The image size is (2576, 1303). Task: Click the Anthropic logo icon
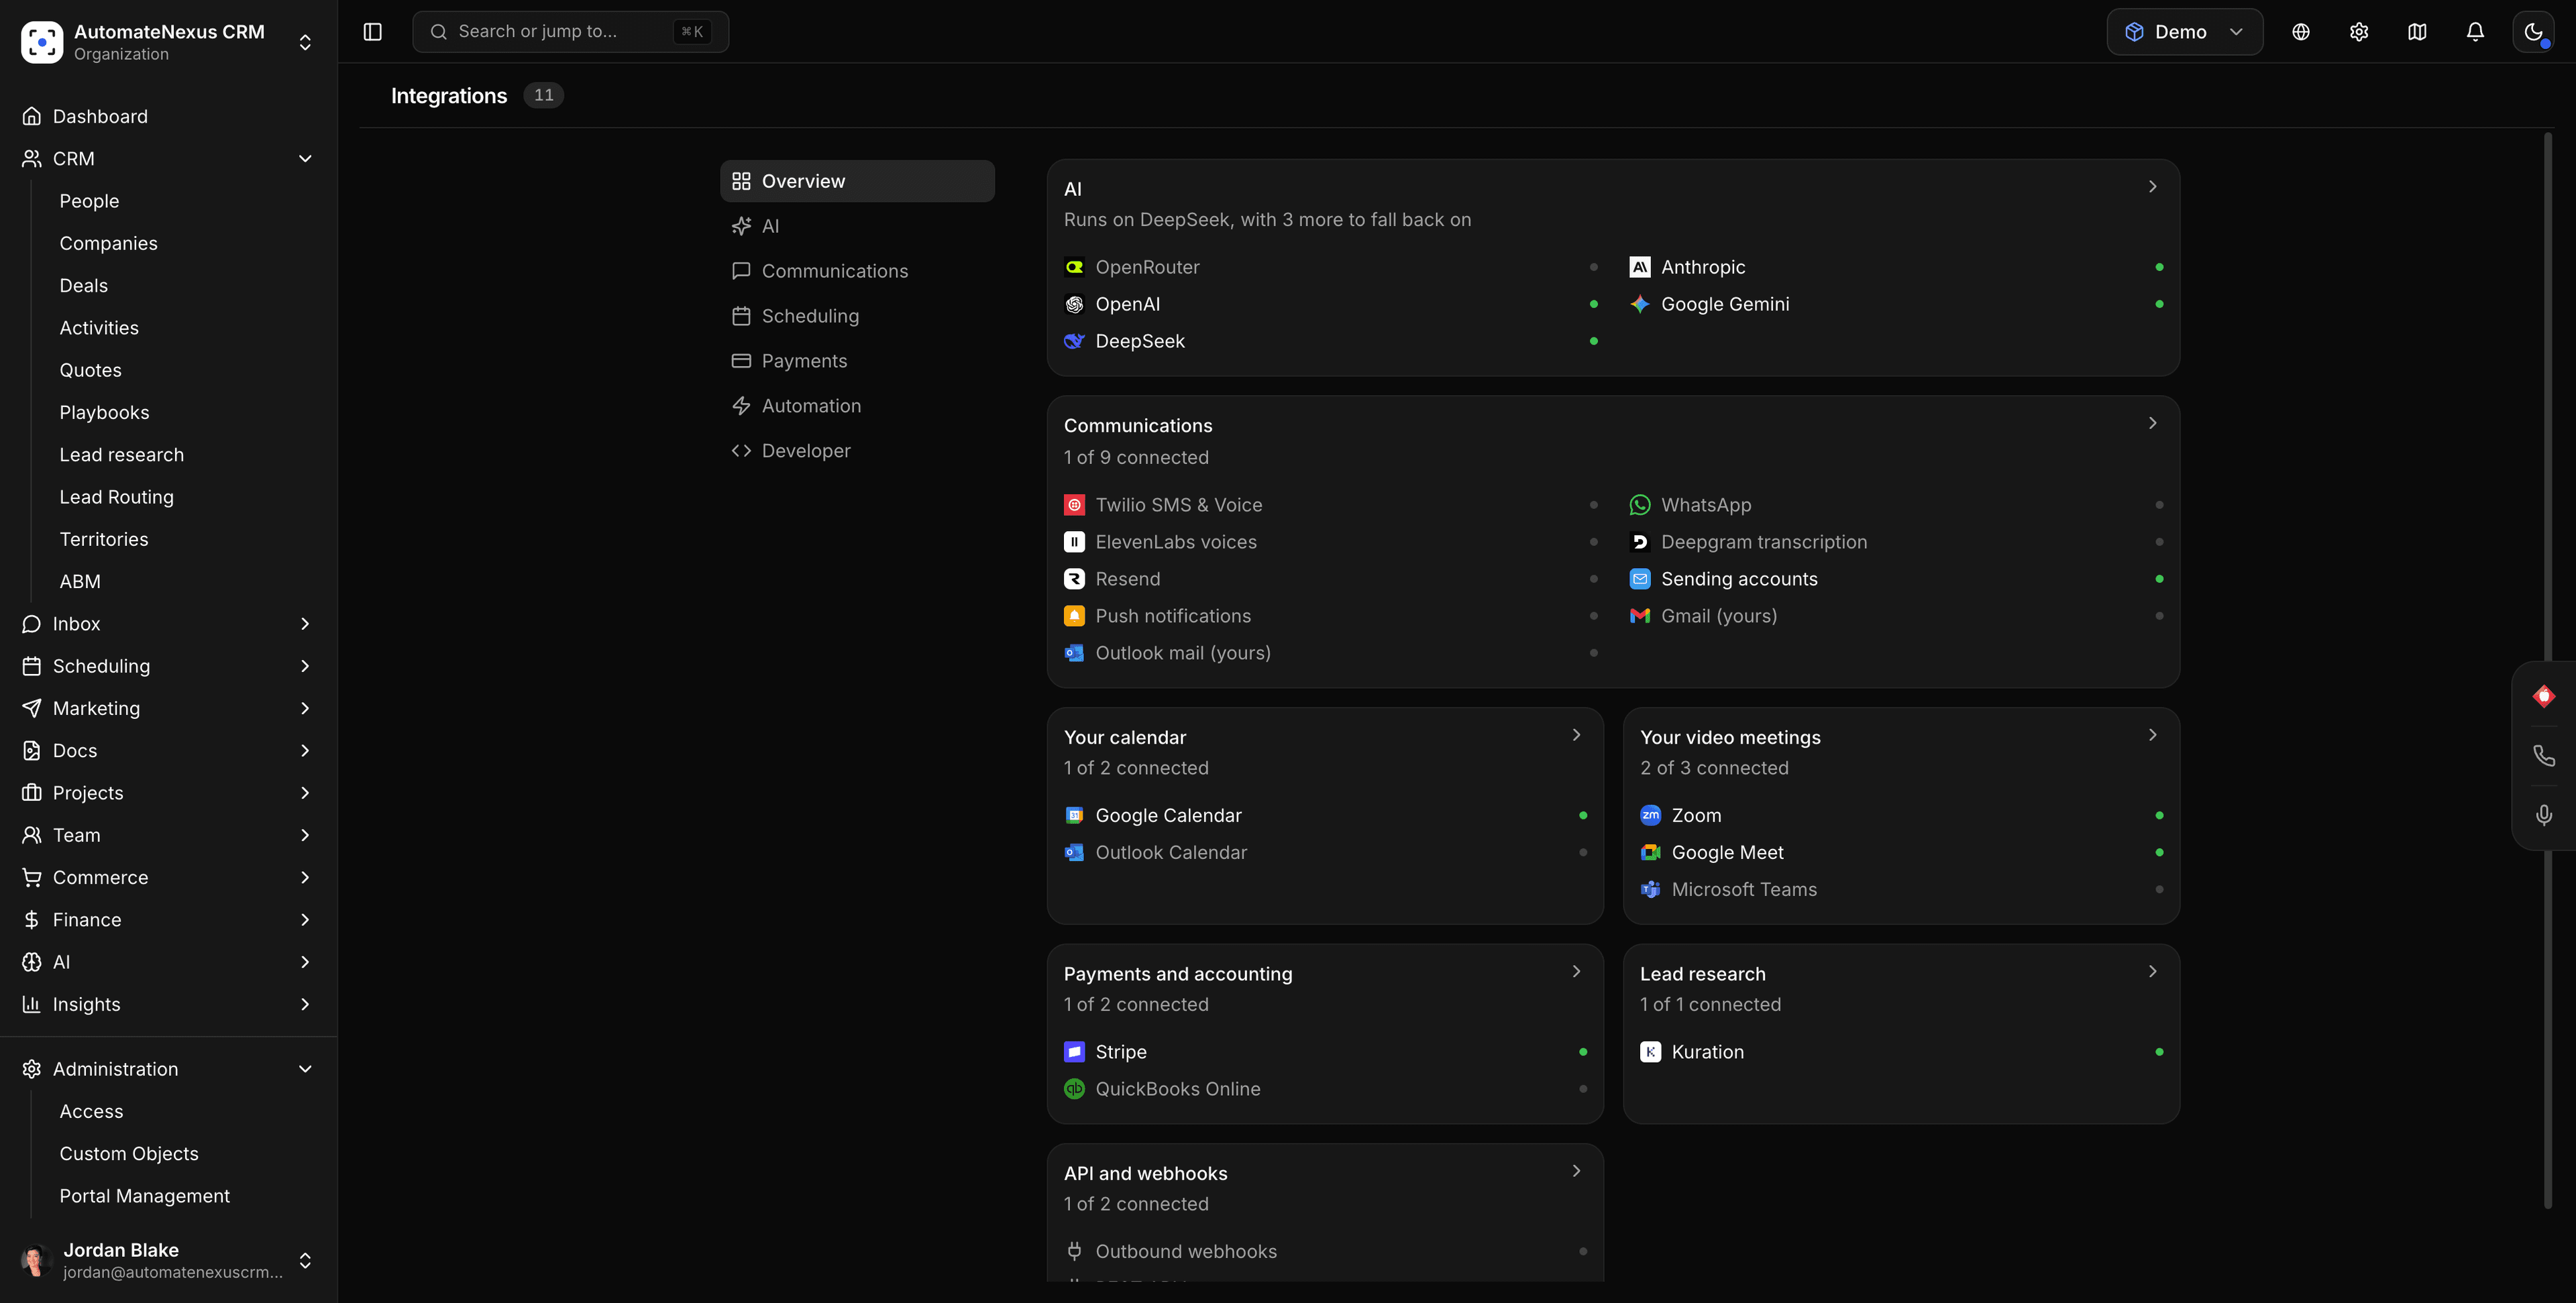pyautogui.click(x=1640, y=267)
